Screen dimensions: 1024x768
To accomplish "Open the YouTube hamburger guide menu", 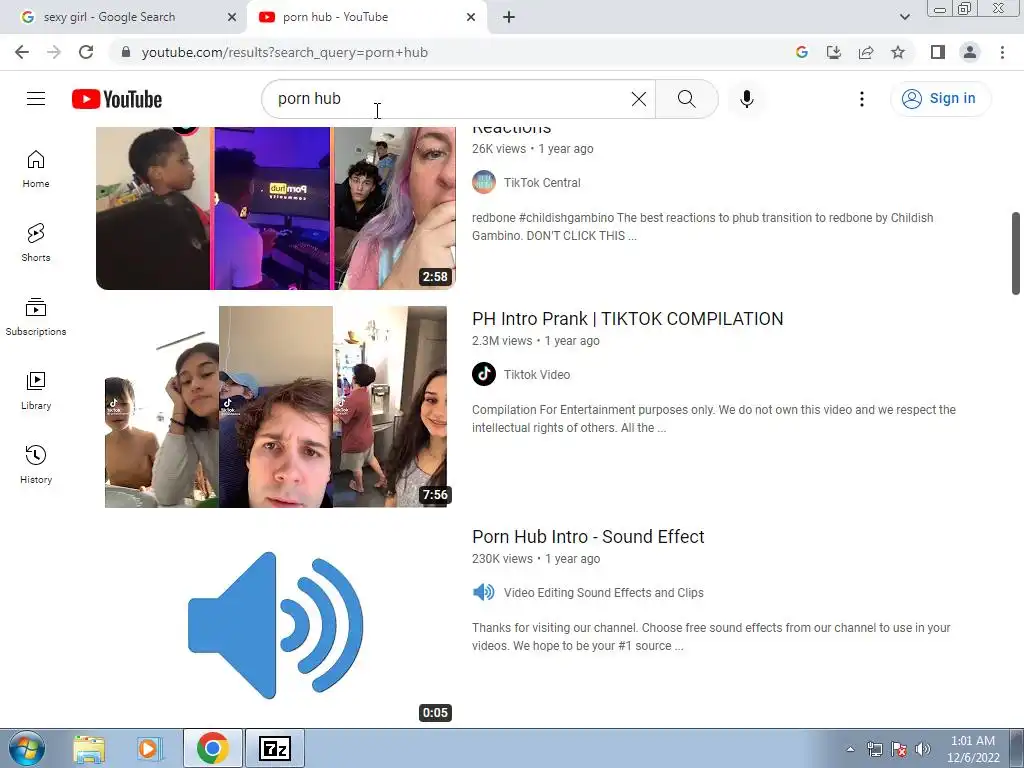I will coord(36,99).
